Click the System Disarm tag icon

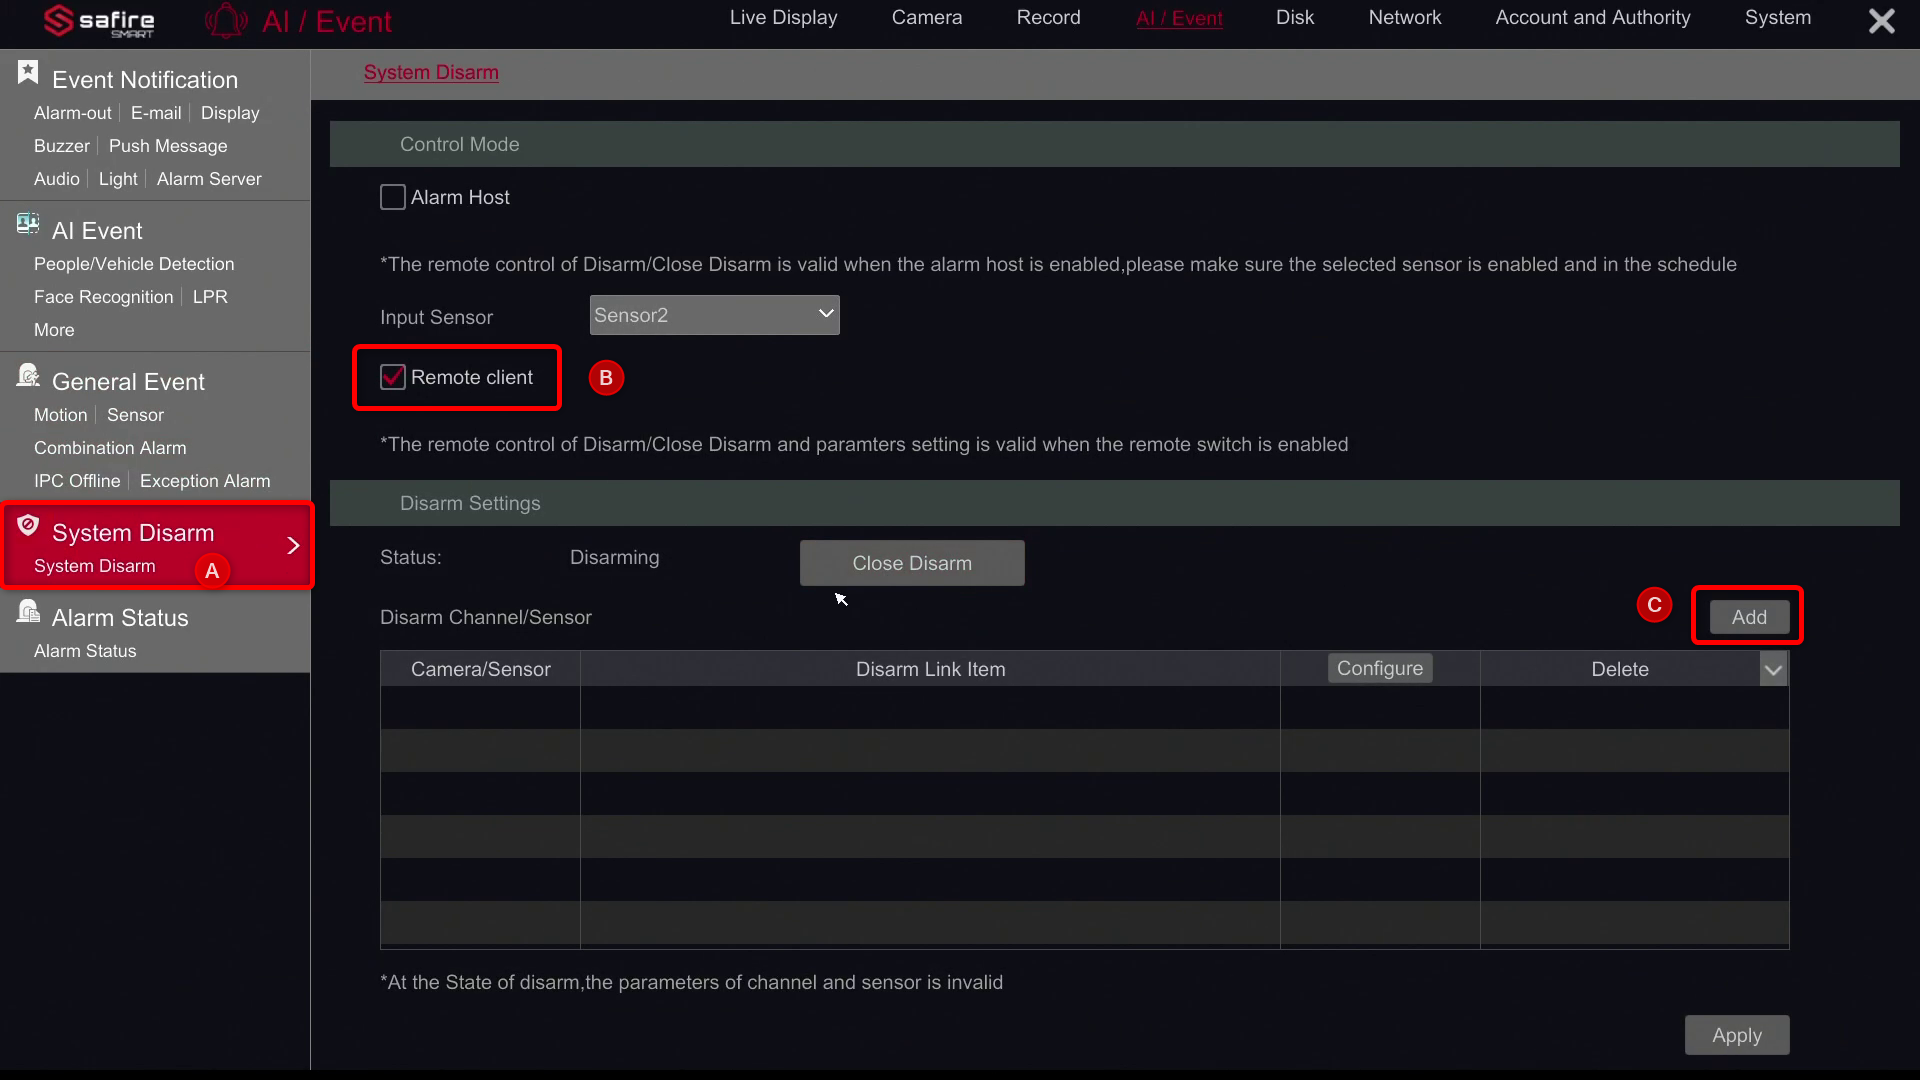27,523
